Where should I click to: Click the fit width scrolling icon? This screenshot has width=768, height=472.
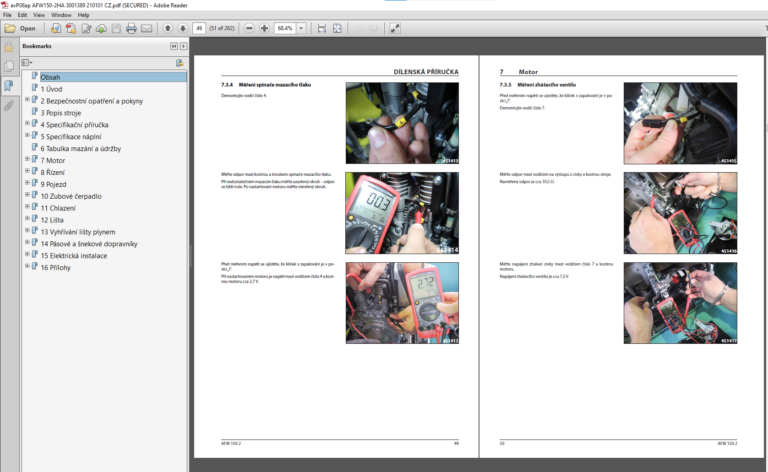[322, 28]
